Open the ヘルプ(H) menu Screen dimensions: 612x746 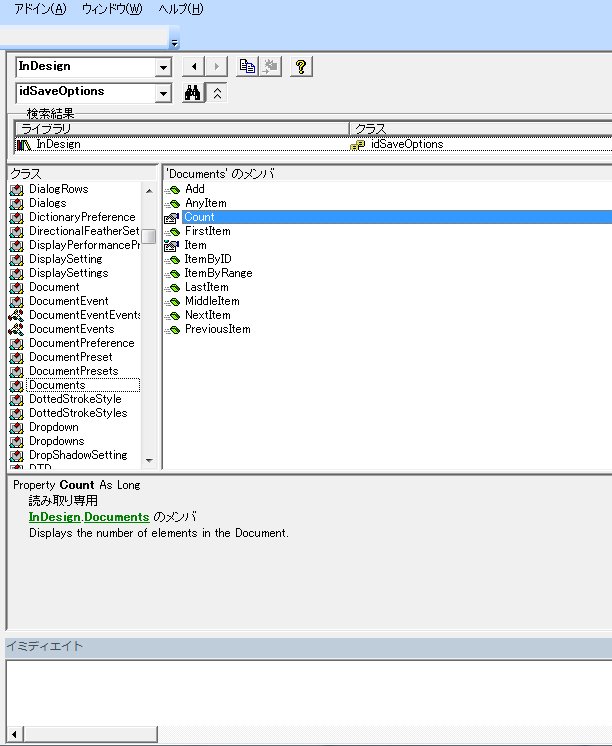tap(181, 9)
